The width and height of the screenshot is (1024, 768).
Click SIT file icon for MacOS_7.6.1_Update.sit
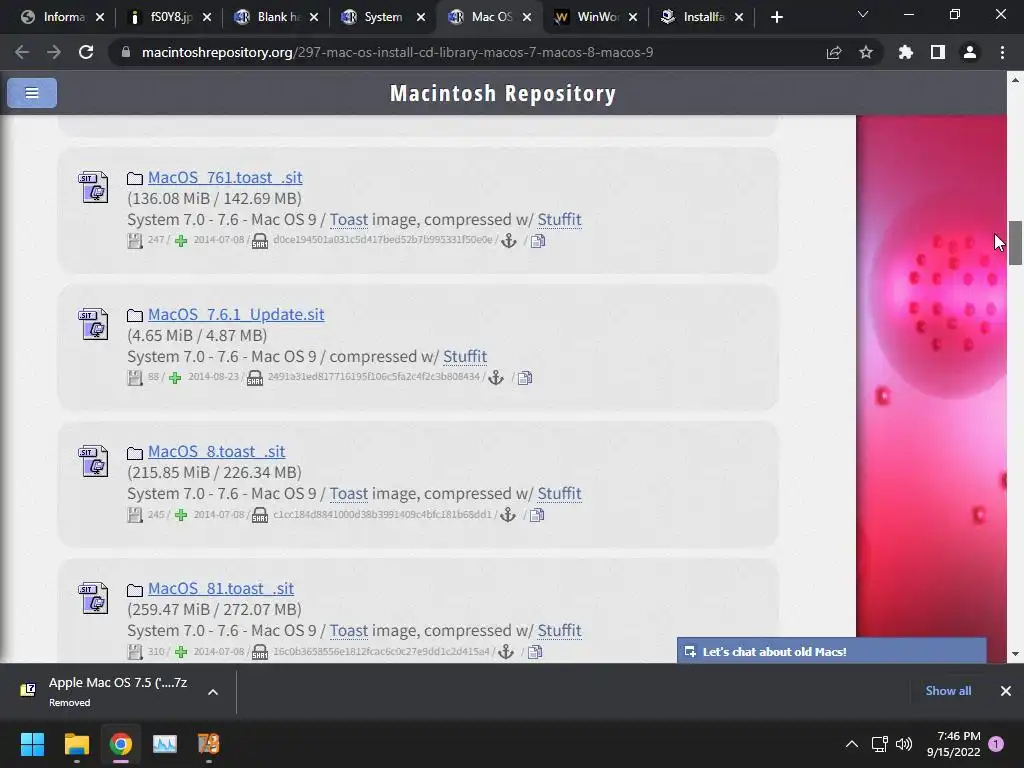point(94,324)
